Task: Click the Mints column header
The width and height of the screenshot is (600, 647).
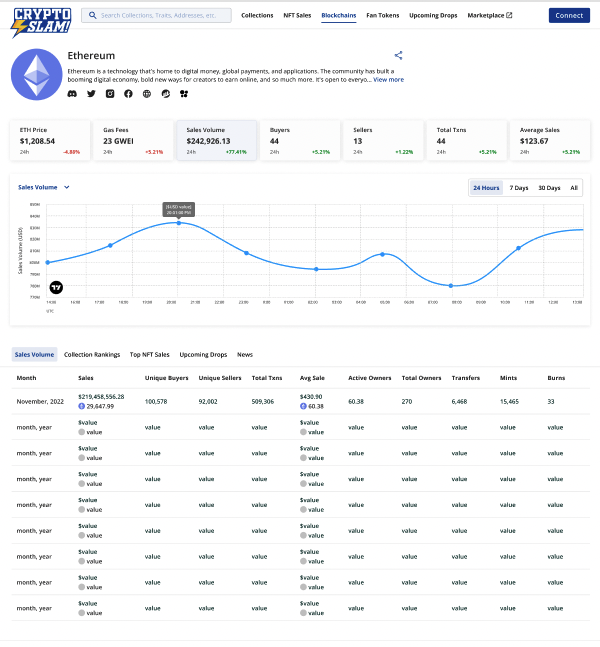Action: click(508, 378)
